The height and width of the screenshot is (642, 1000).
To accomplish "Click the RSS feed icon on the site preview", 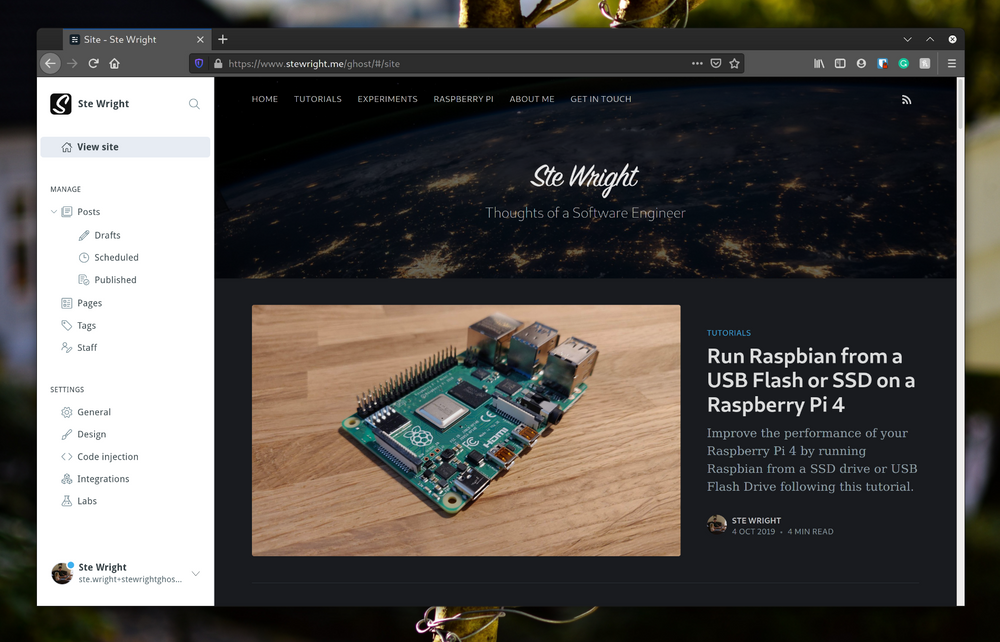I will click(906, 99).
